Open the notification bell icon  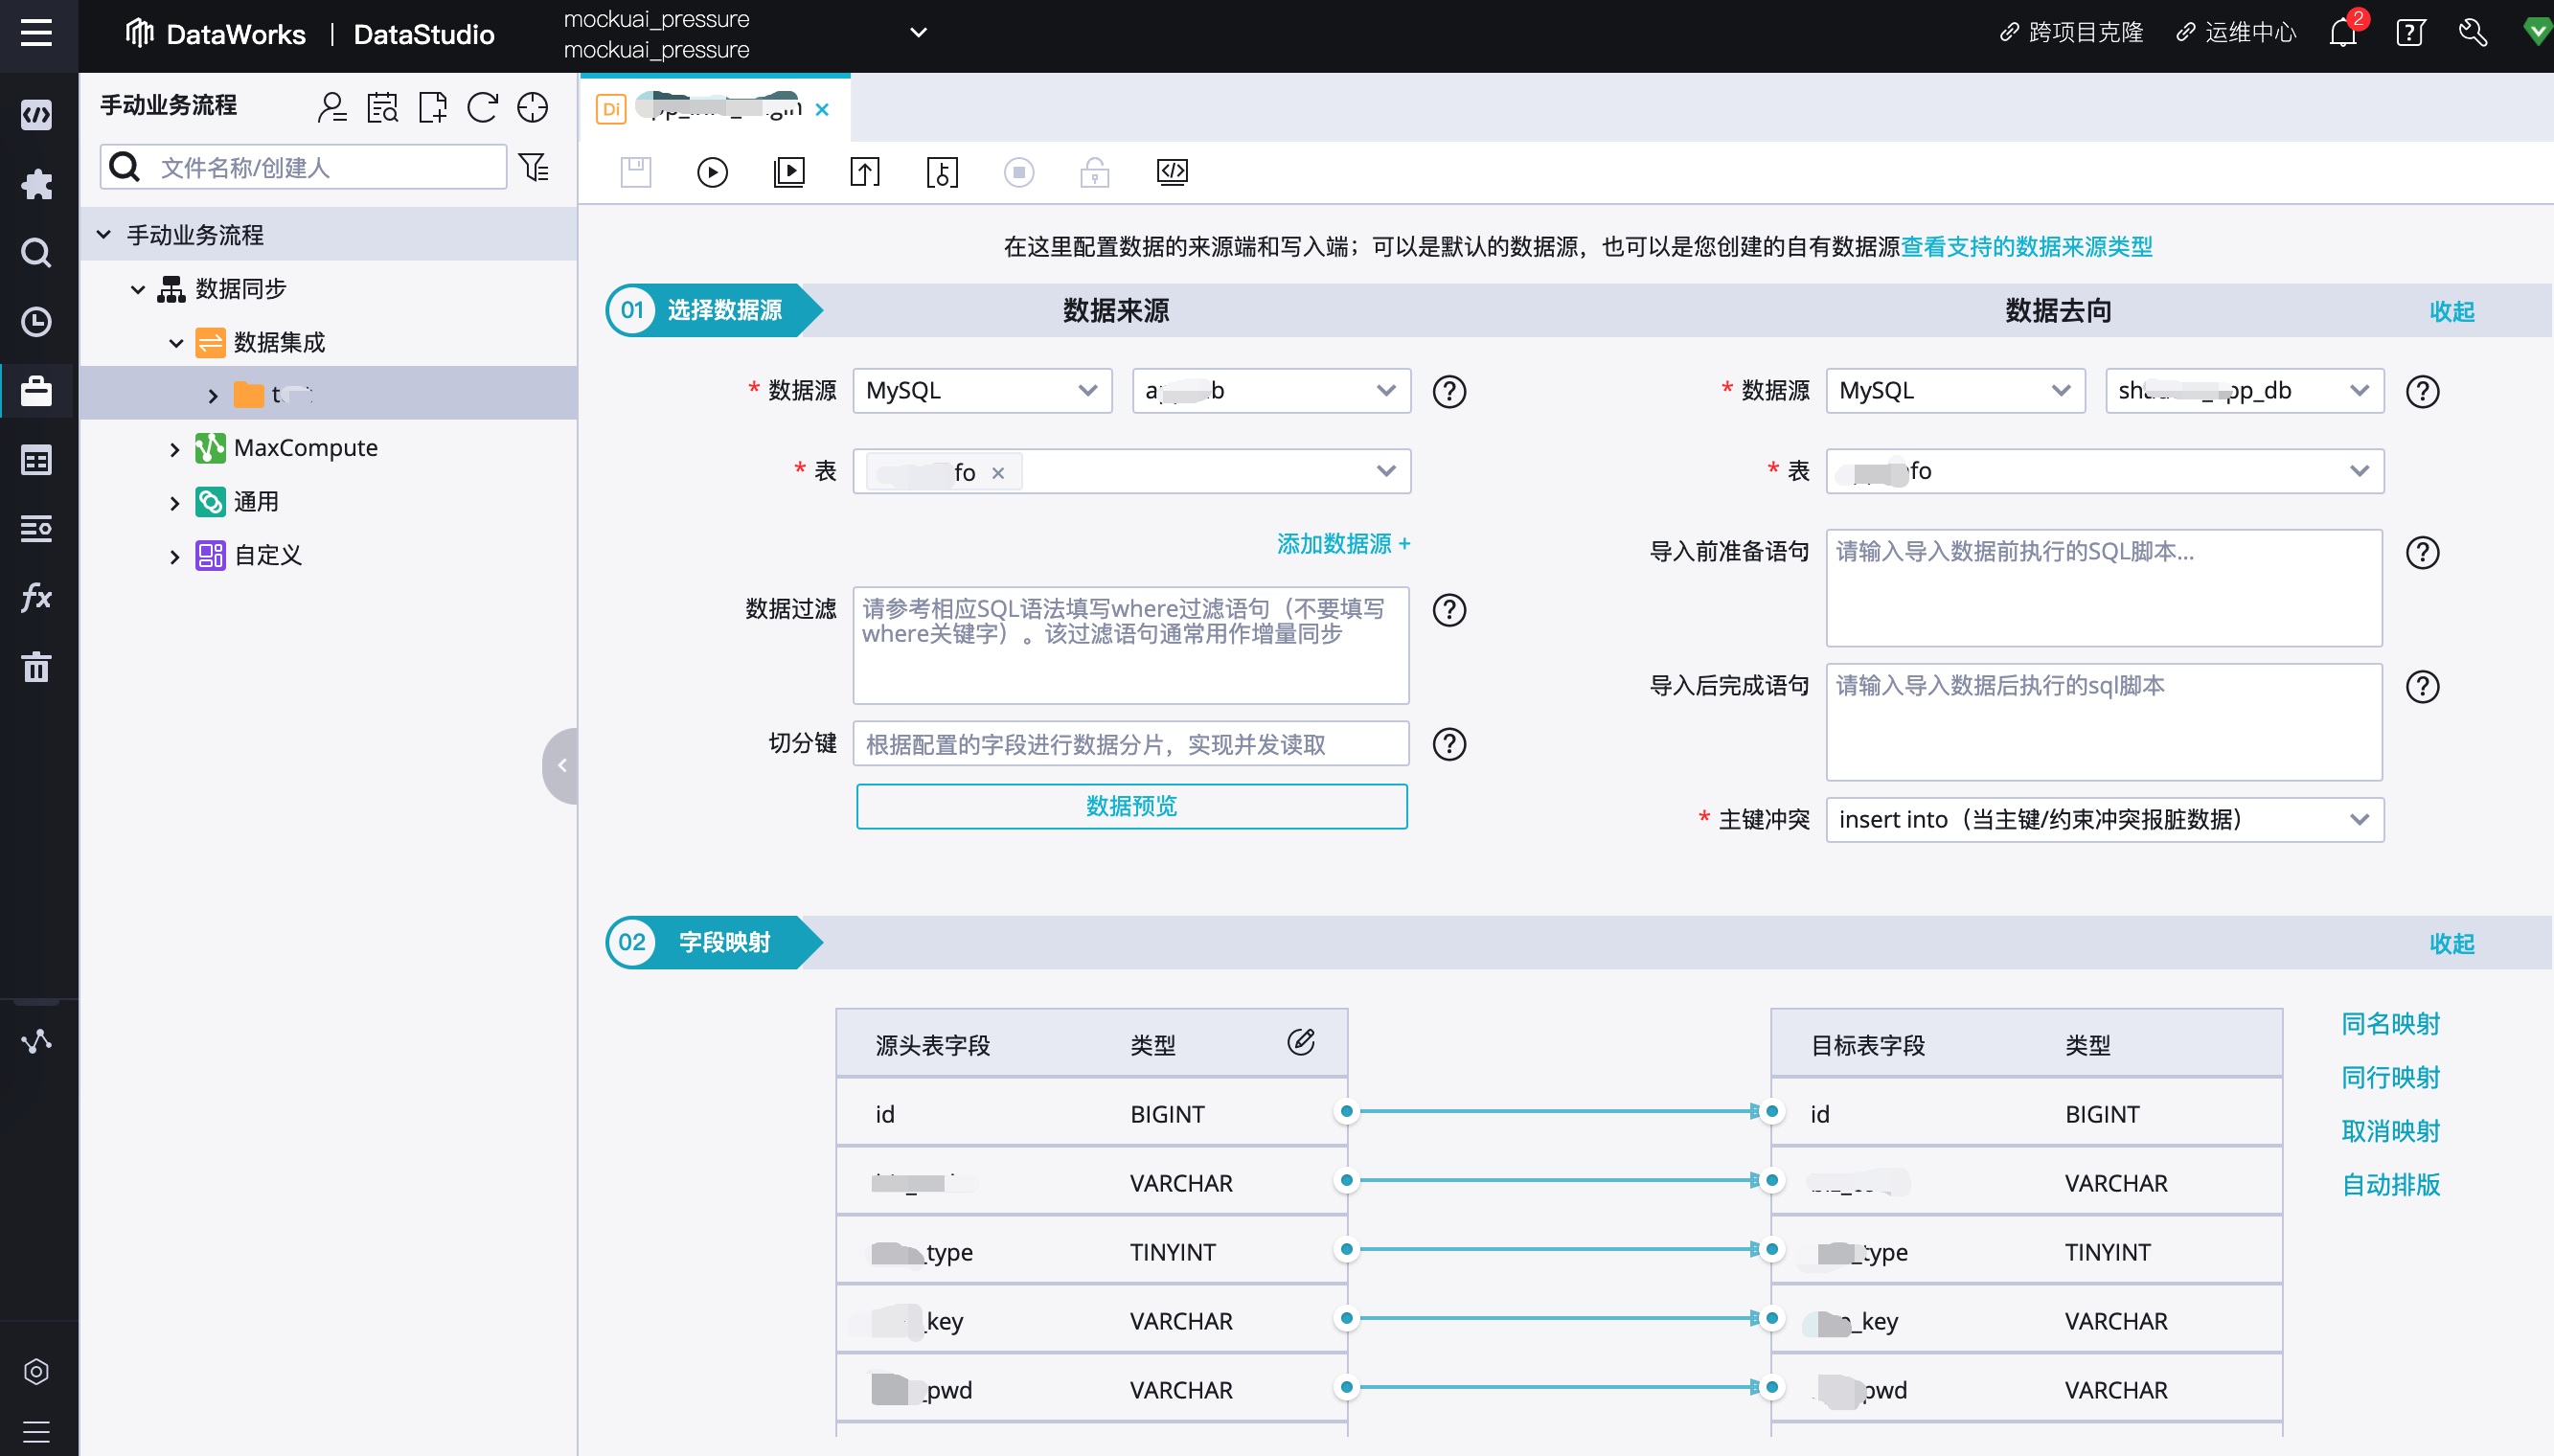[x=2342, y=33]
